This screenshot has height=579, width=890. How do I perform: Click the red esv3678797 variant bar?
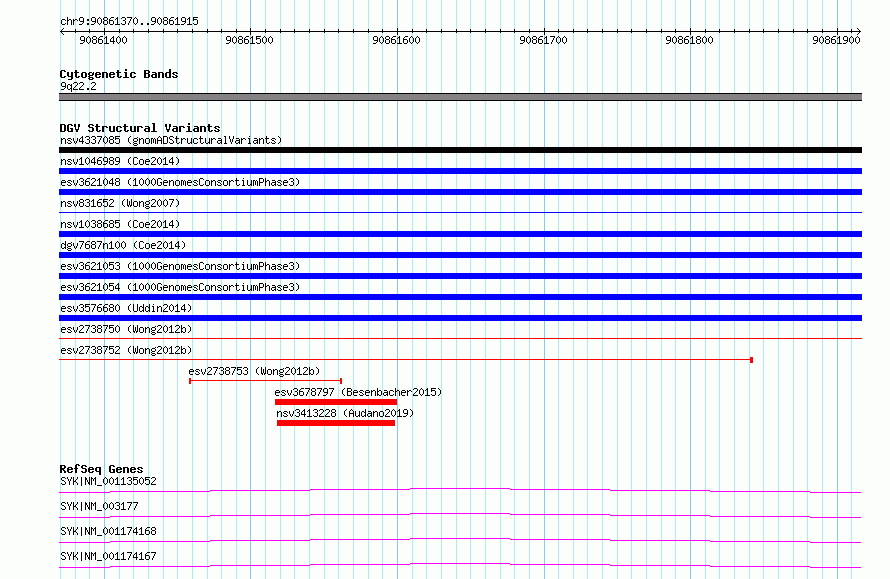(x=336, y=402)
